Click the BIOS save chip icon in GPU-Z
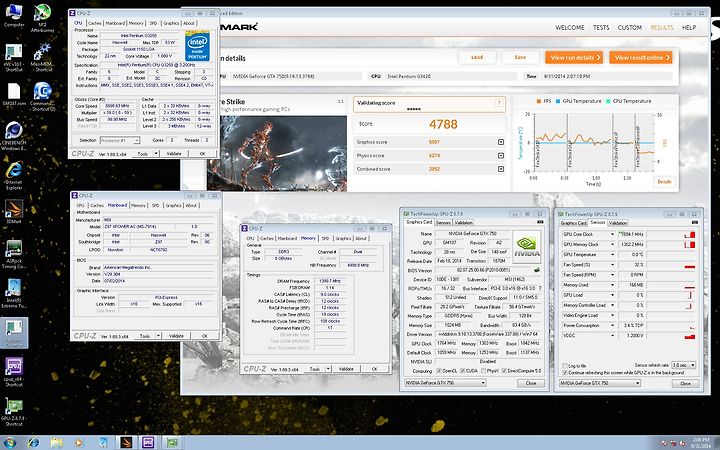720x450 pixels. (x=536, y=270)
